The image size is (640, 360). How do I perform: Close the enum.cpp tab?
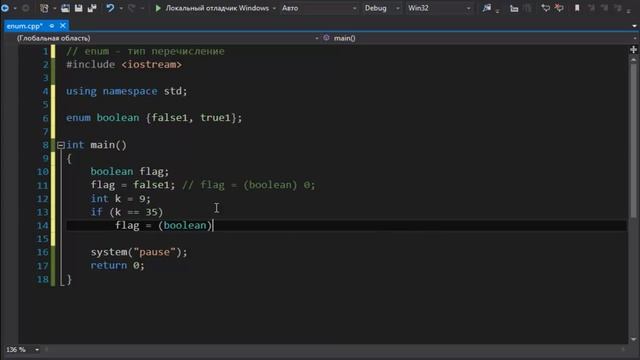pyautogui.click(x=62, y=26)
